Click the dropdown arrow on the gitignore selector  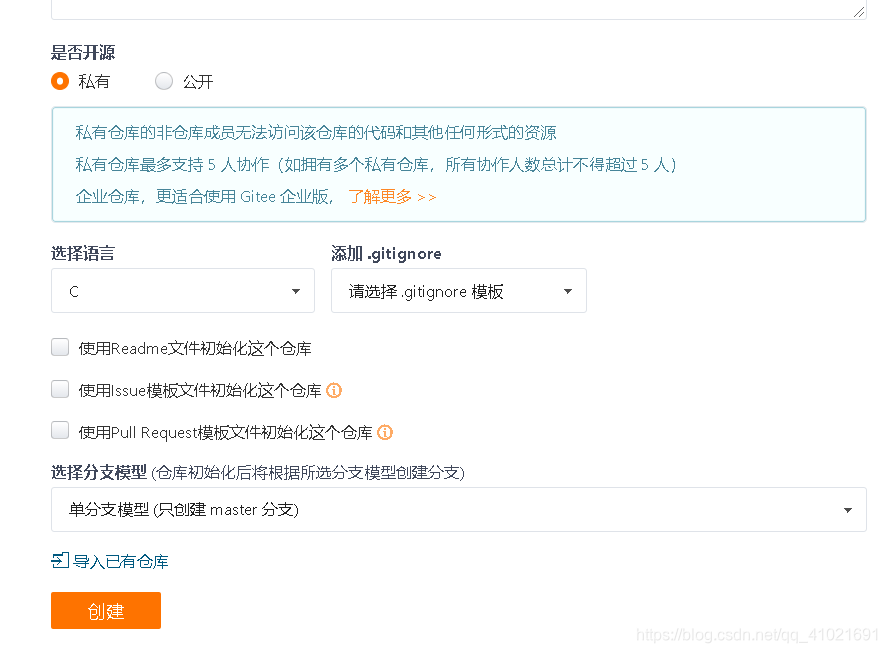pos(567,290)
